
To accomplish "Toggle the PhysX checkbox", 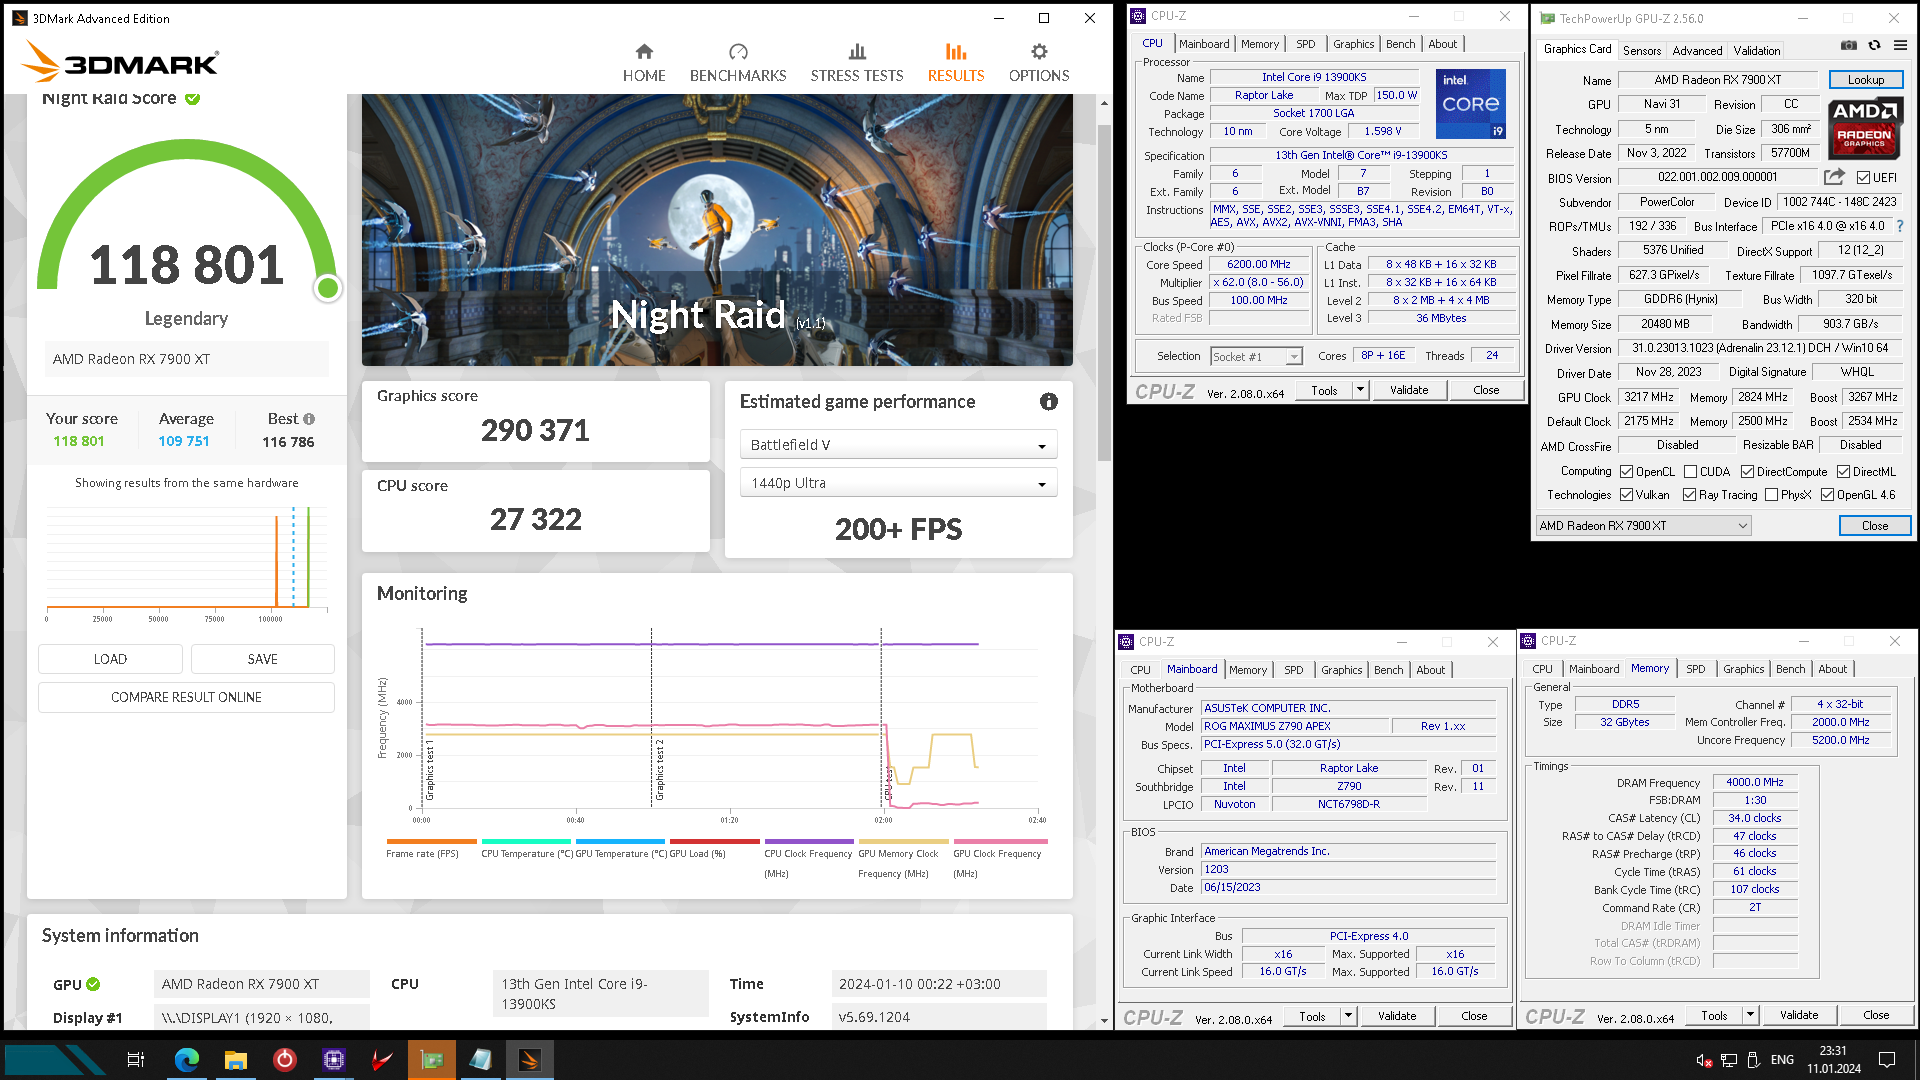I will coord(1771,495).
